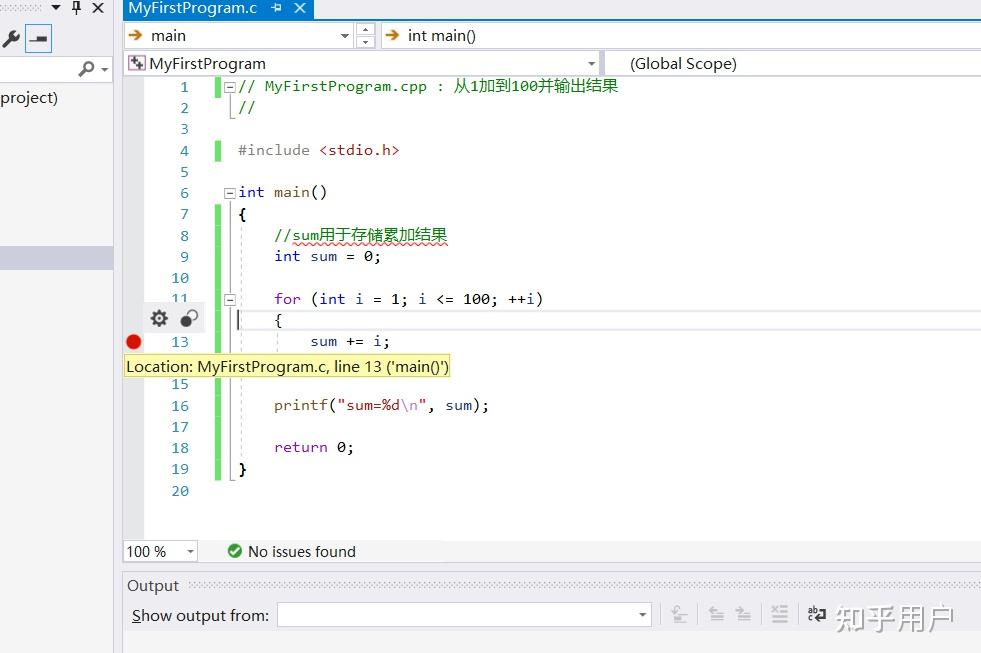981x653 pixels.
Task: Select the wrench properties icon top-left
Action: point(12,38)
